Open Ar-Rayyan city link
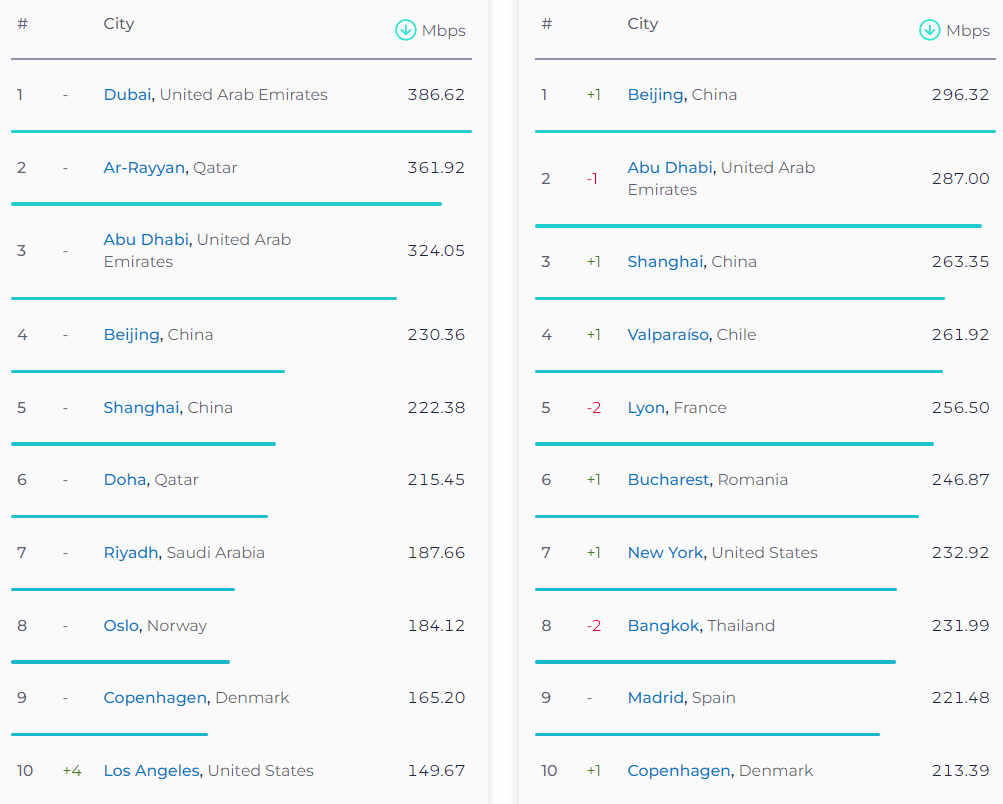 [x=144, y=168]
